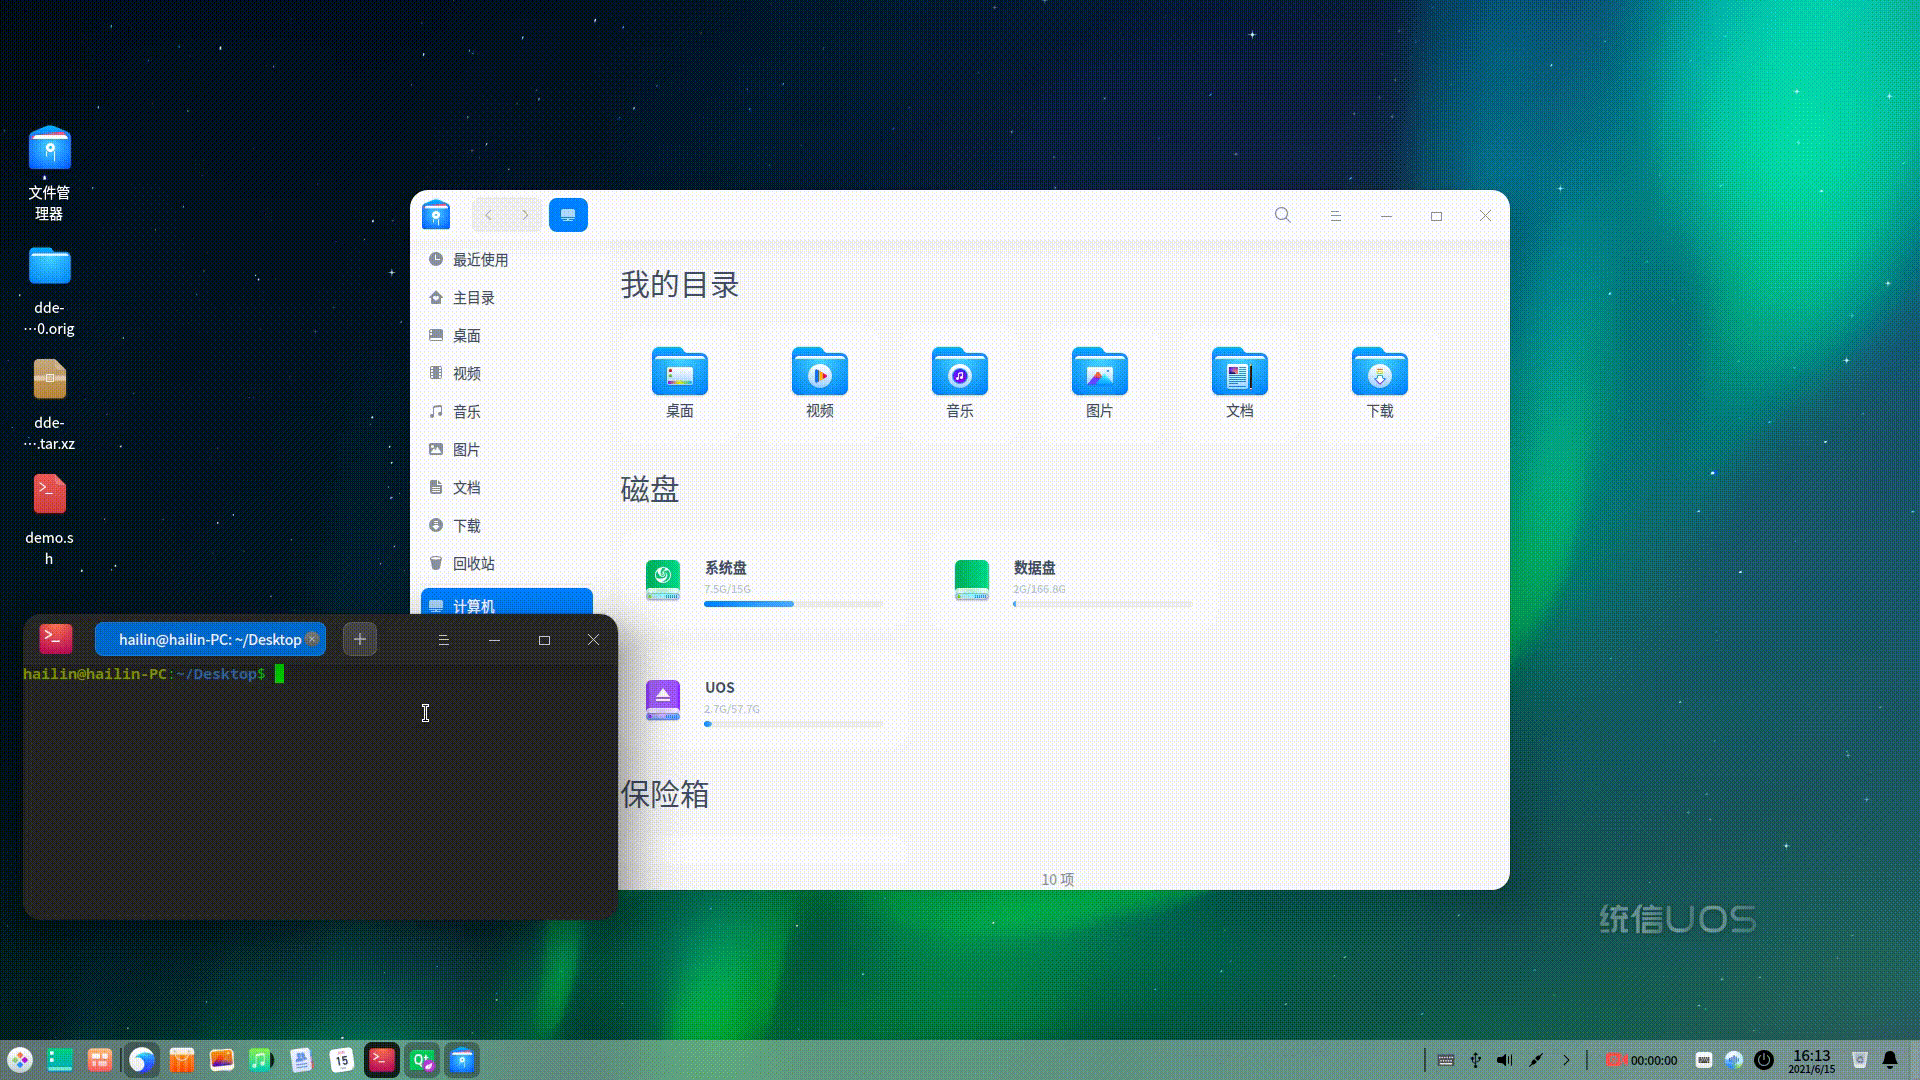The height and width of the screenshot is (1080, 1920).
Task: Select 文档 in the file manager sidebar
Action: (507, 488)
